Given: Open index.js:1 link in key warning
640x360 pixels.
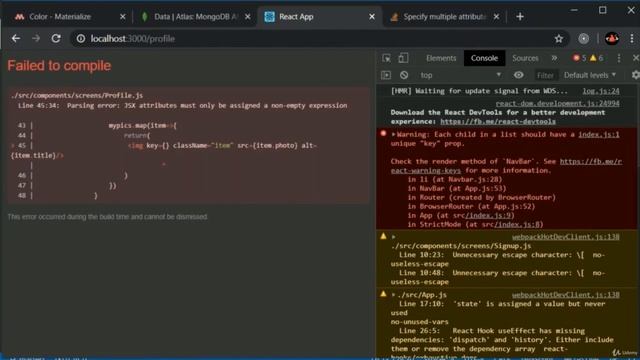Looking at the screenshot, I should (x=599, y=134).
